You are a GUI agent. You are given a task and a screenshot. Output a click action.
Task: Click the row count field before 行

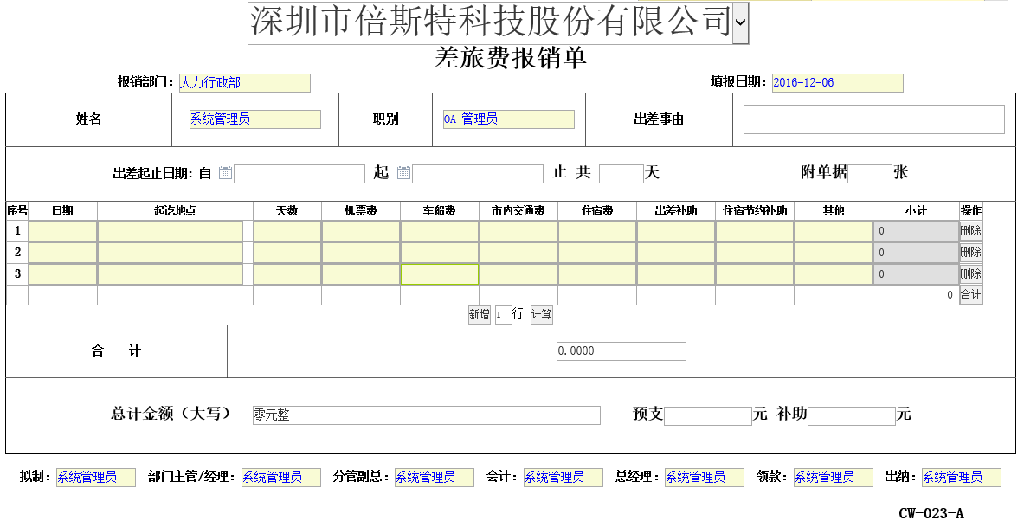(503, 315)
